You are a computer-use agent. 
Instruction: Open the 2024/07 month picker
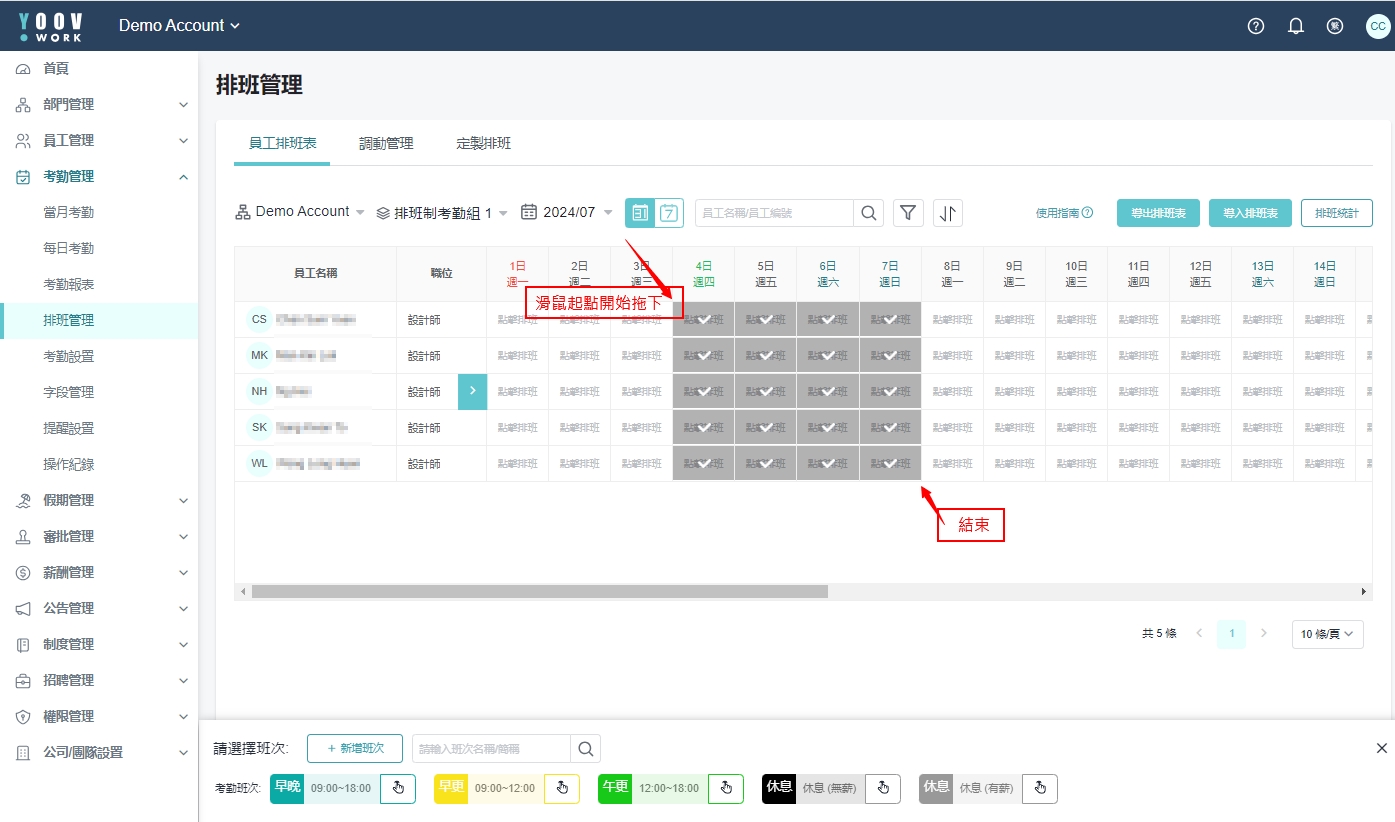(567, 212)
